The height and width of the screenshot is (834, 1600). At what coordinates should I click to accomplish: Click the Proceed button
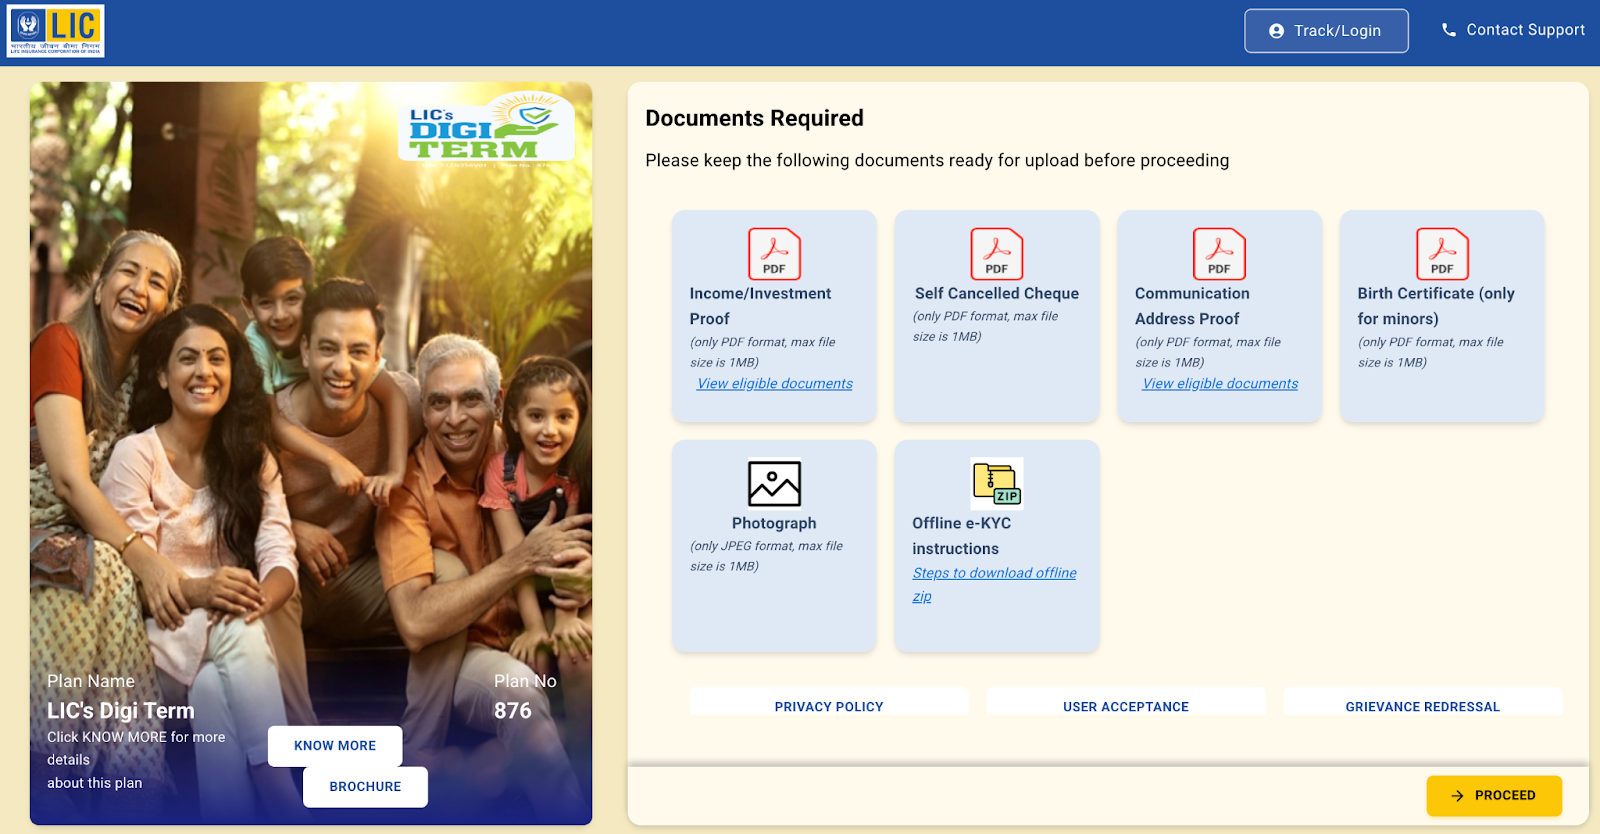1494,796
